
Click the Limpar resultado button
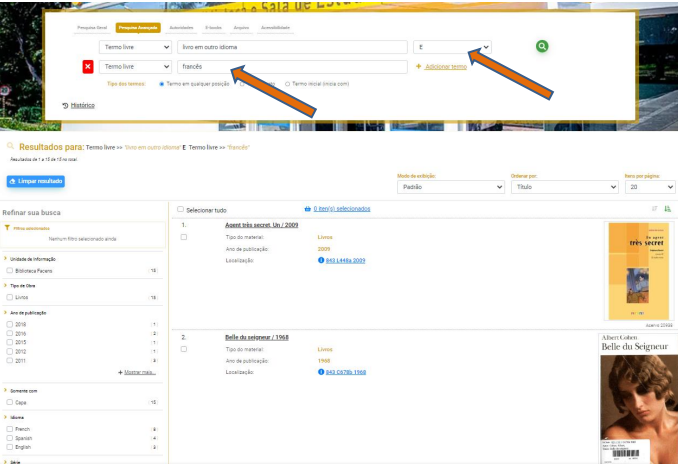pos(36,181)
